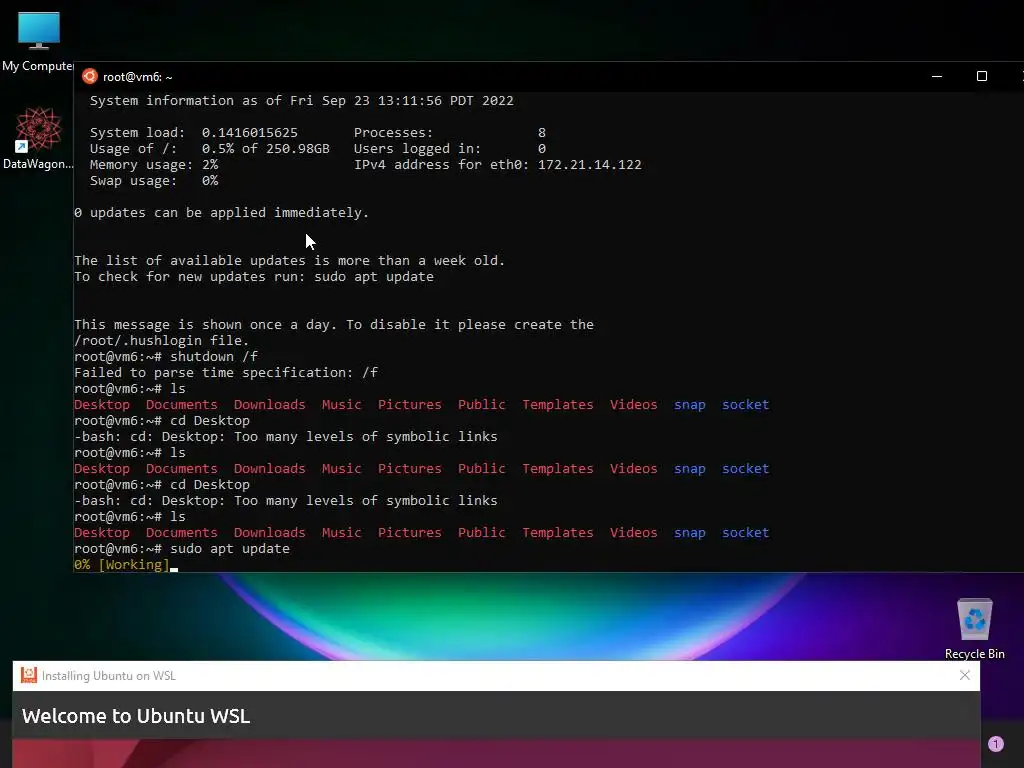
Task: Click the 'To check for new updates run' line
Action: [x=253, y=277]
